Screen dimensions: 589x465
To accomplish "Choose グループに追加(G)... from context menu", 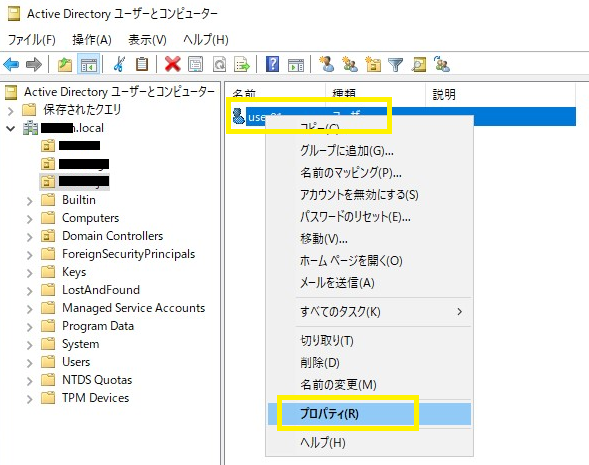I will point(369,151).
